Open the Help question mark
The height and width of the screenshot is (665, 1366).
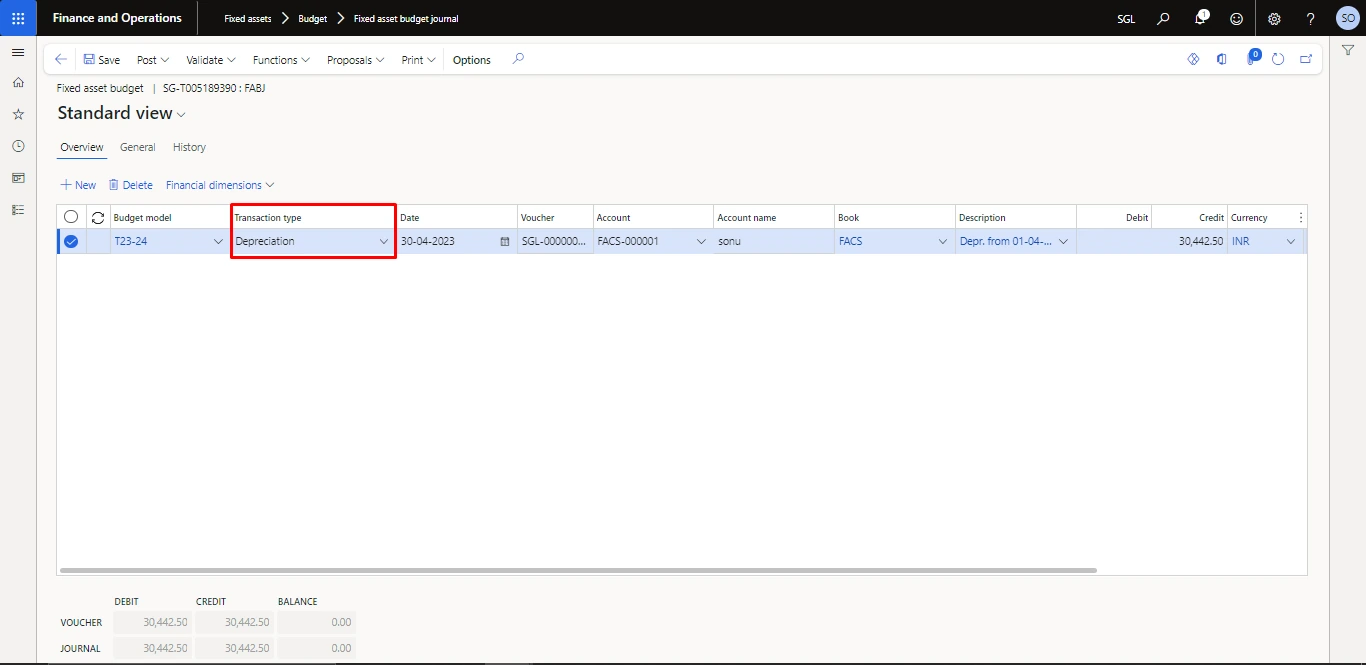pyautogui.click(x=1311, y=18)
